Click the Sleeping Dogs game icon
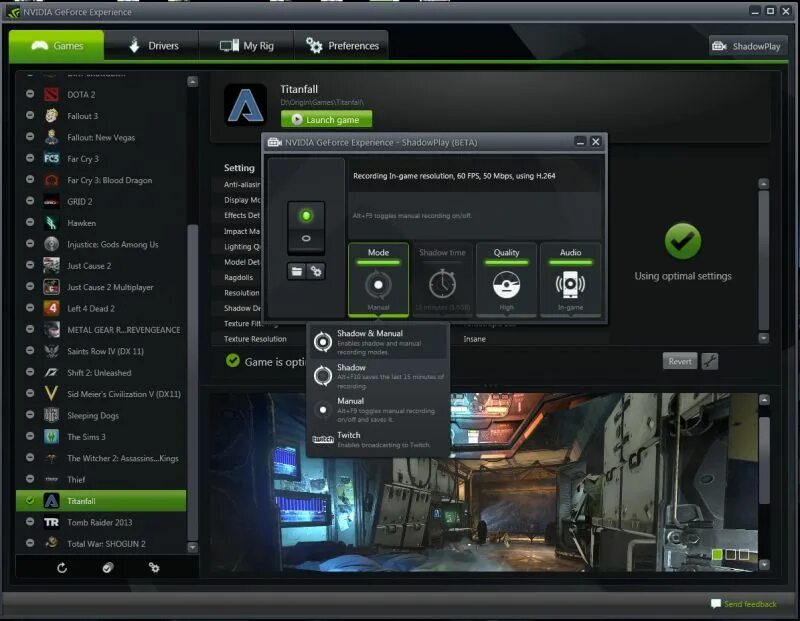The width and height of the screenshot is (800, 621). point(51,415)
